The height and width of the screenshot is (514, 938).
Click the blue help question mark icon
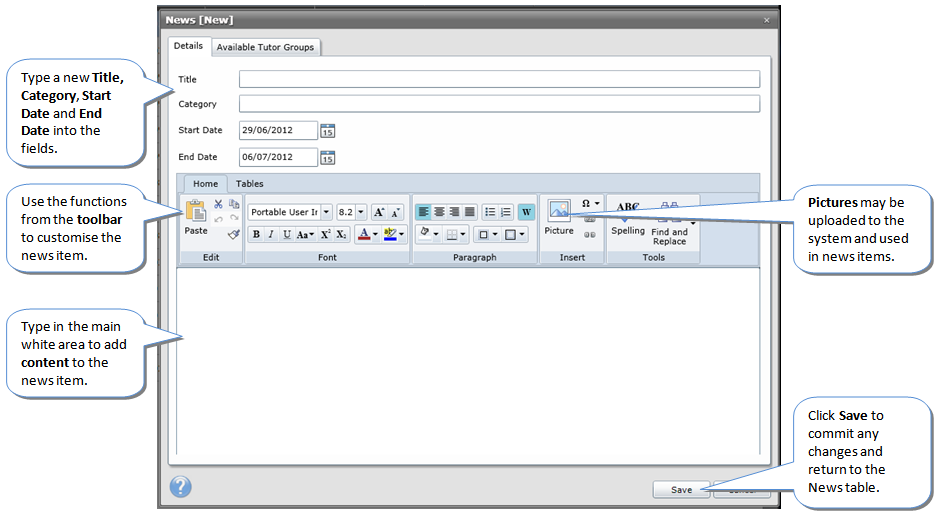tap(181, 487)
